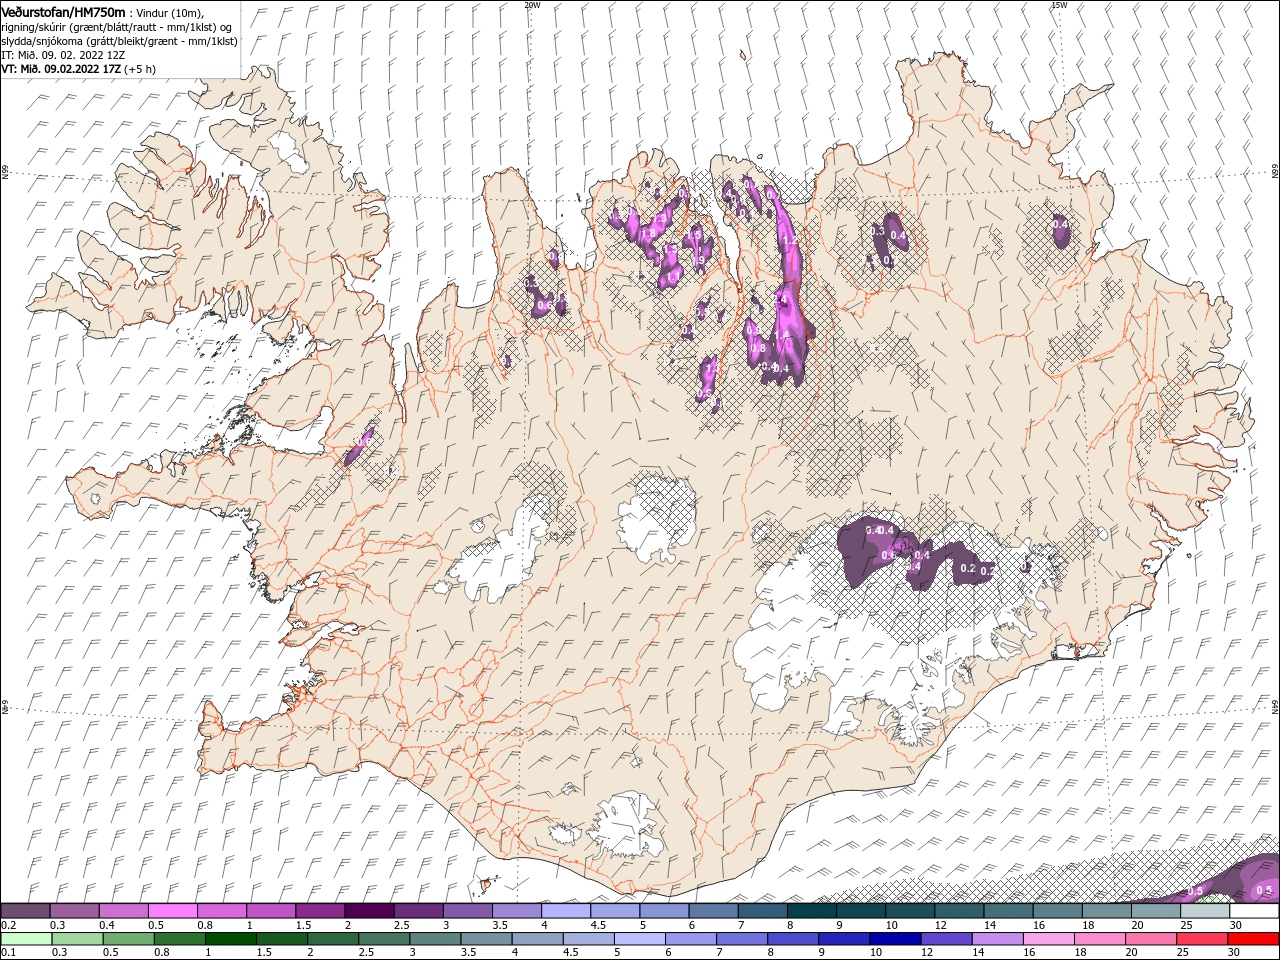Select the initial time line IT: Mið. 09. 02. 2022 12Z
1280x960 pixels.
tap(63, 55)
